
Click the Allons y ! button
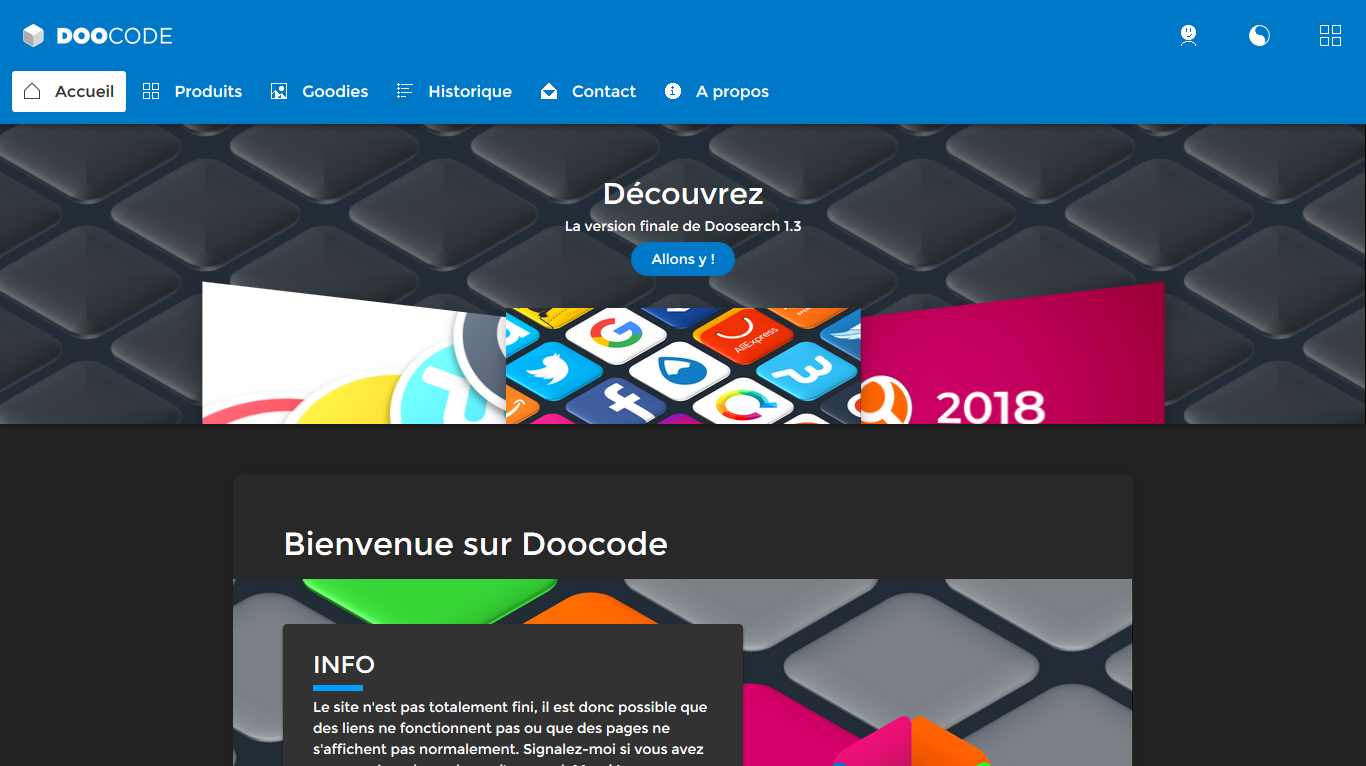coord(683,259)
